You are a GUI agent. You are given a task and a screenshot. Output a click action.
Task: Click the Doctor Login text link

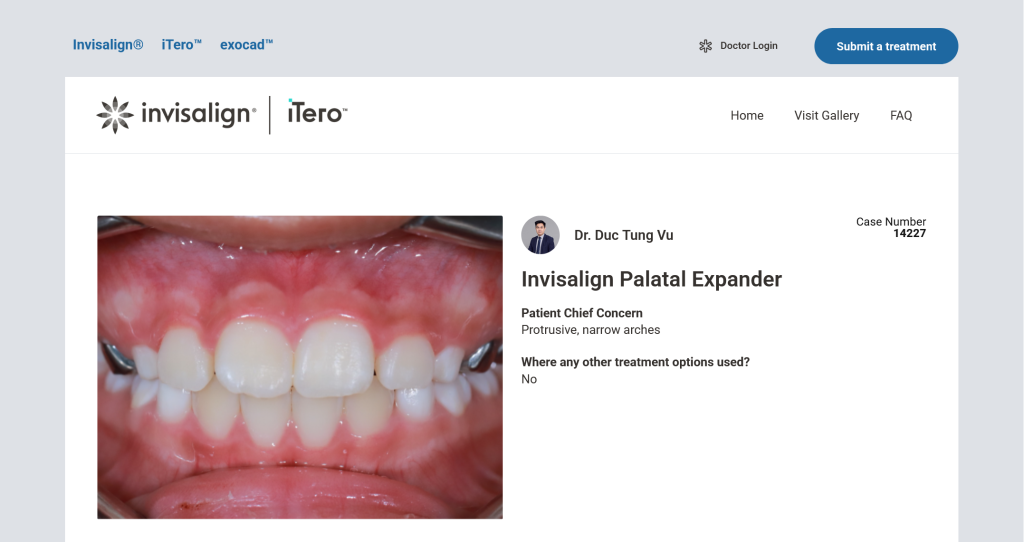[x=748, y=46]
